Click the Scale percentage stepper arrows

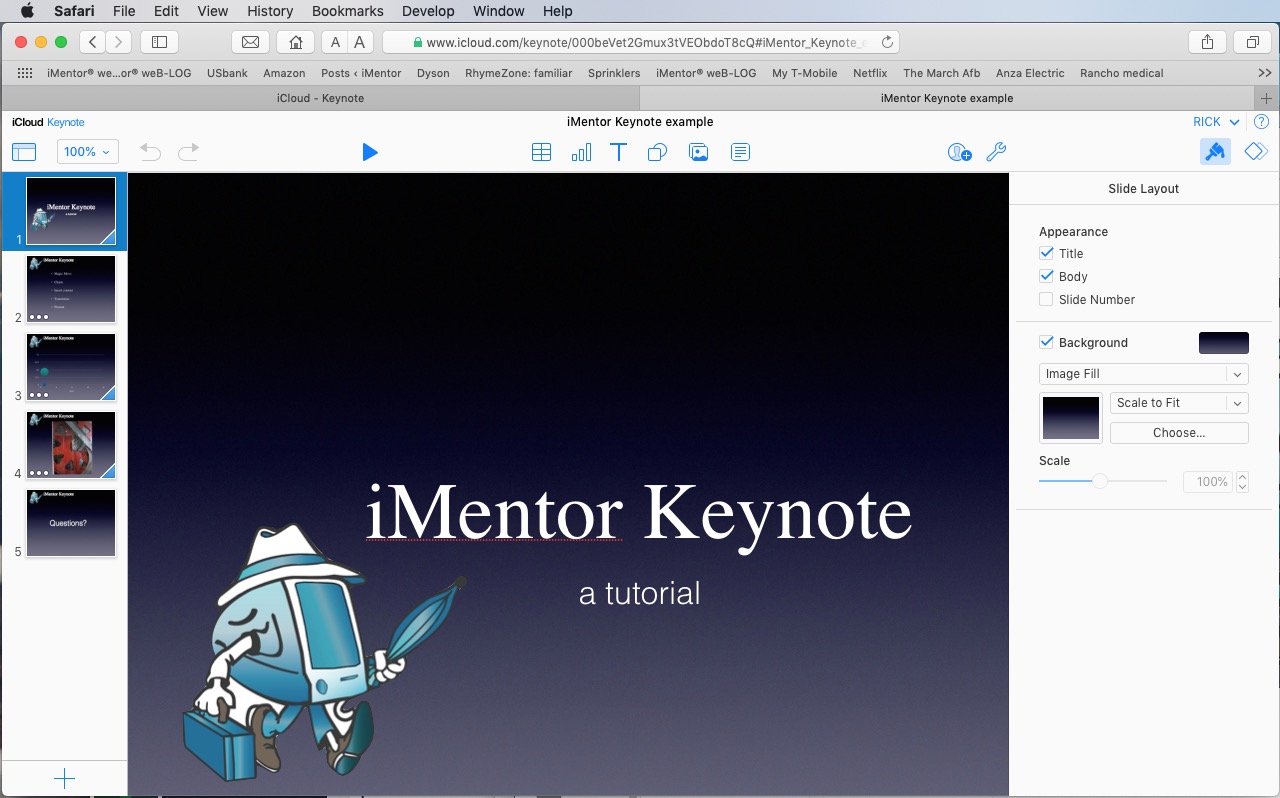(1242, 482)
